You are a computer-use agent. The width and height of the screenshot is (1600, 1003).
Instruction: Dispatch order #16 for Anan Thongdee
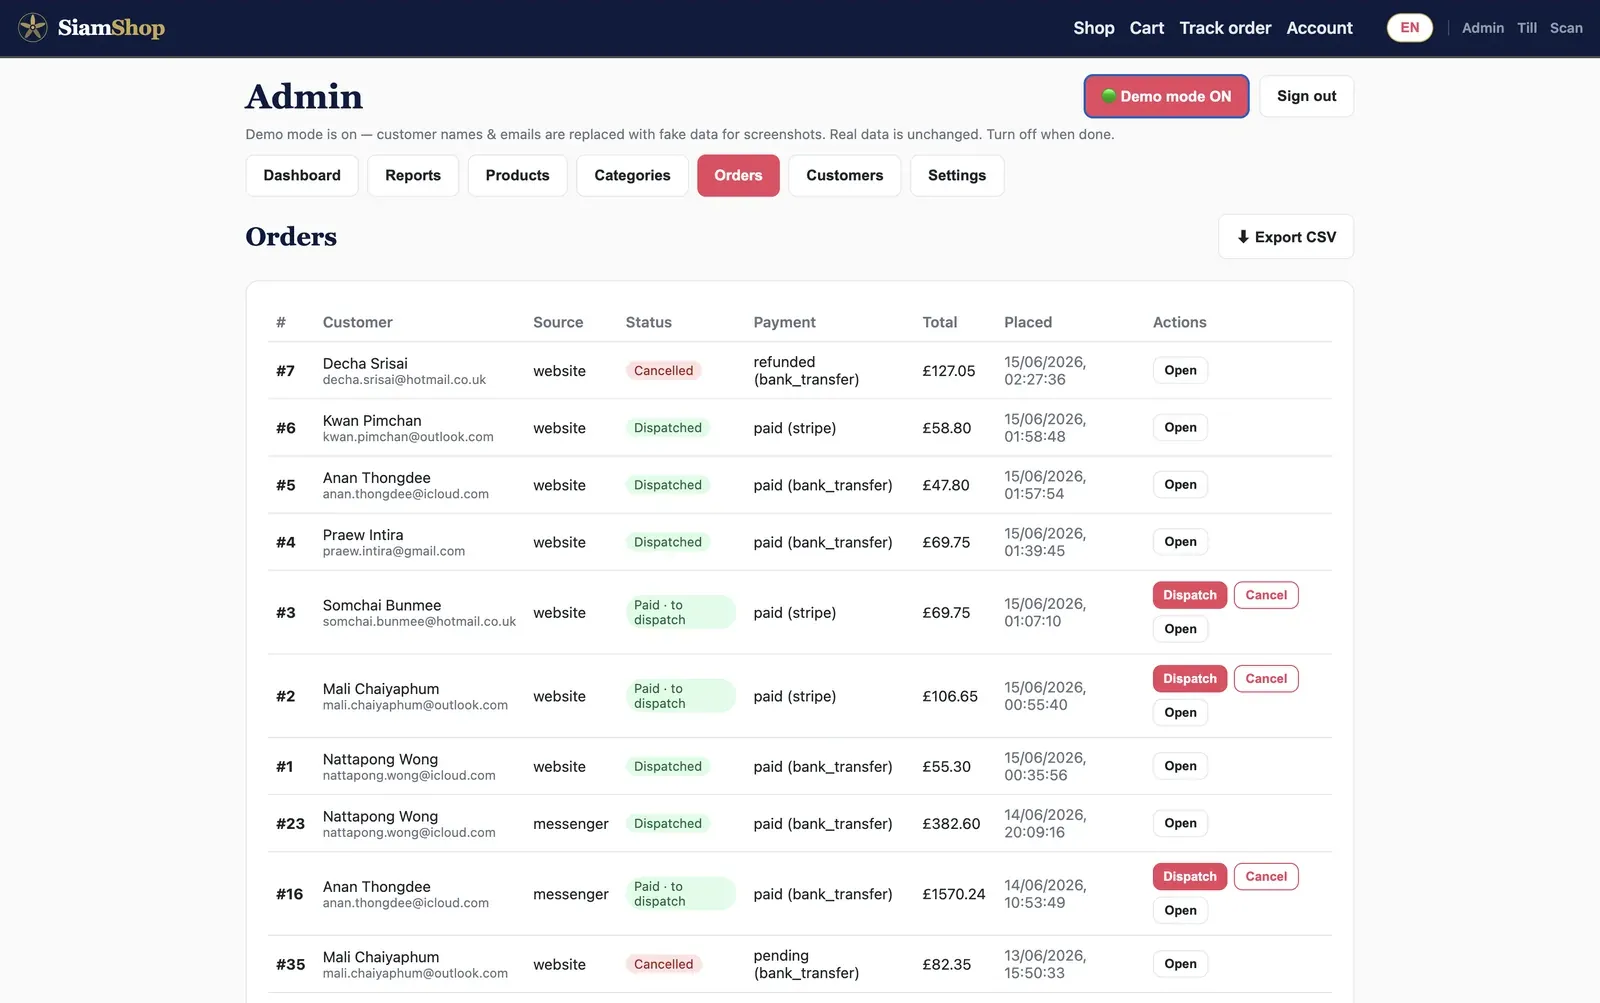(x=1190, y=876)
